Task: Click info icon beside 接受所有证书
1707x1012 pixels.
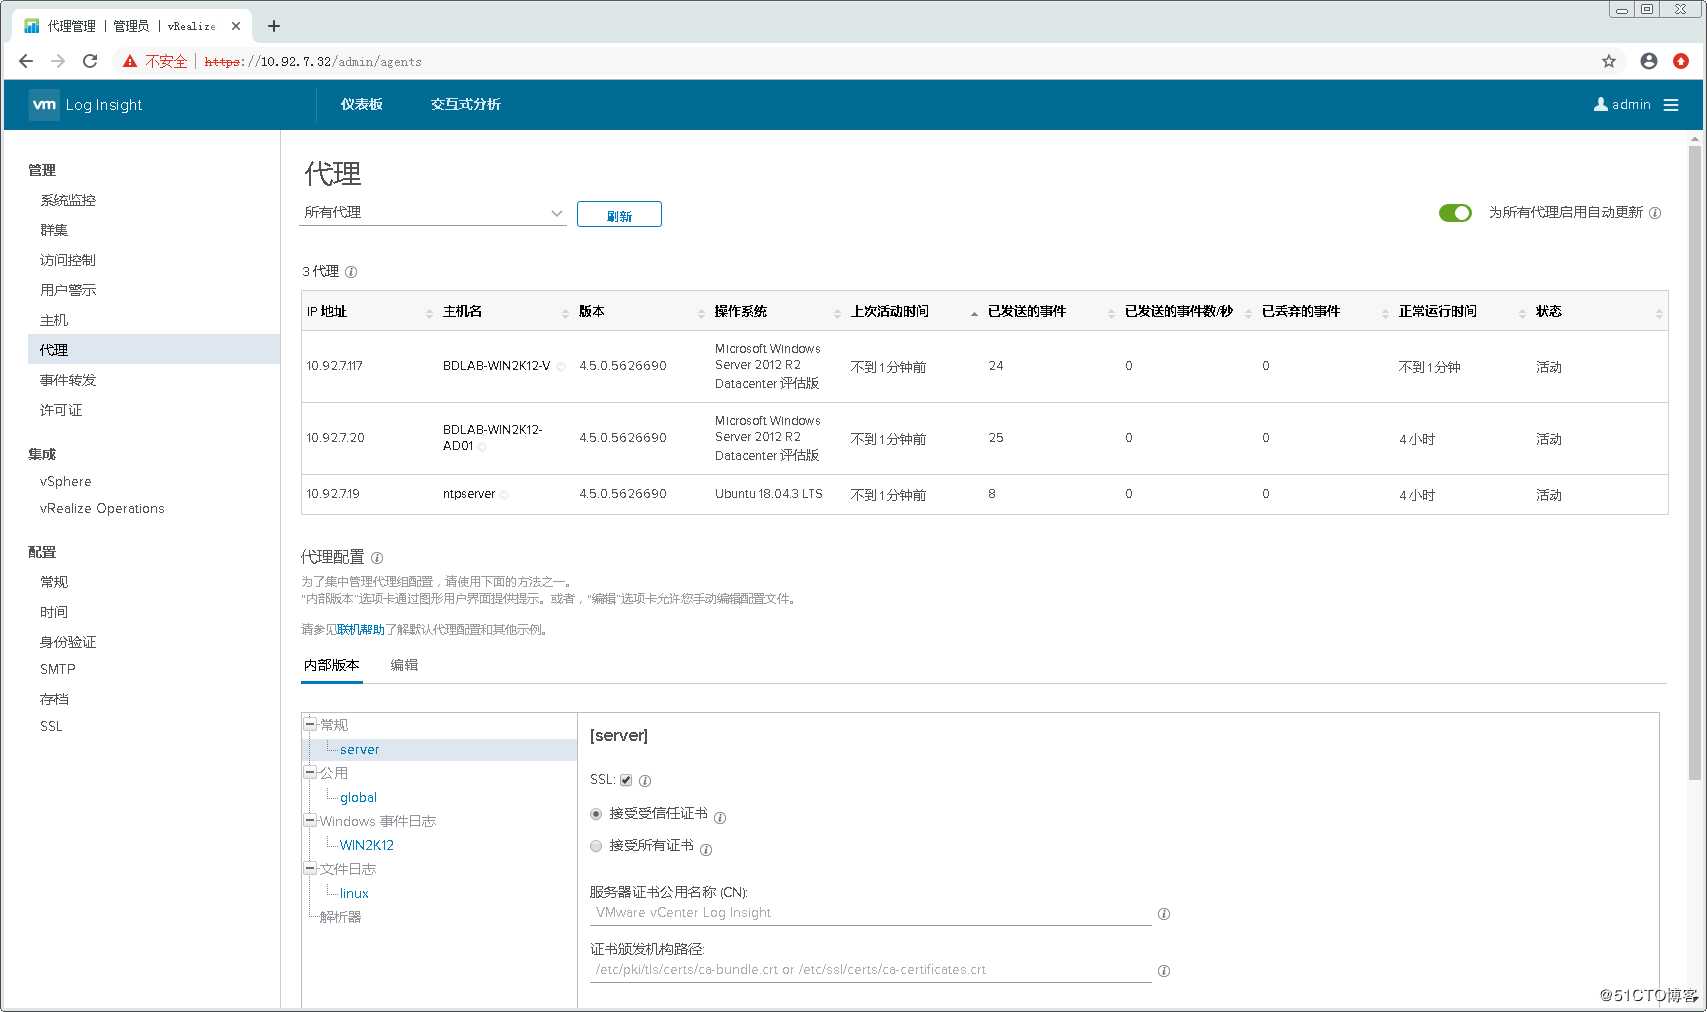Action: [x=706, y=850]
